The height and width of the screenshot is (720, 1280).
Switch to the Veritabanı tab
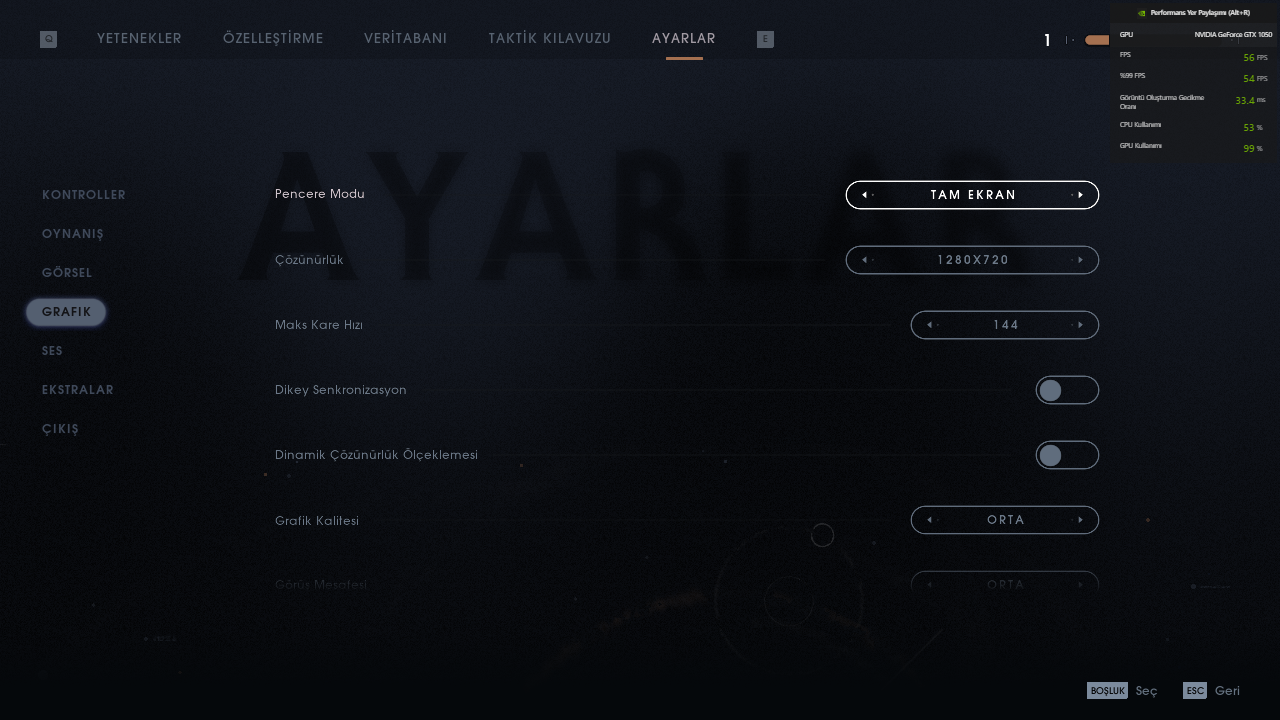(x=406, y=39)
